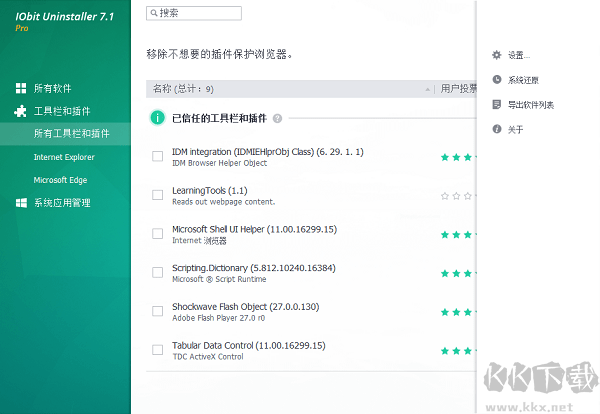Viewport: 600px width, 414px height.
Task: Click the 'Reads out webpage content.' description
Action: (x=223, y=202)
